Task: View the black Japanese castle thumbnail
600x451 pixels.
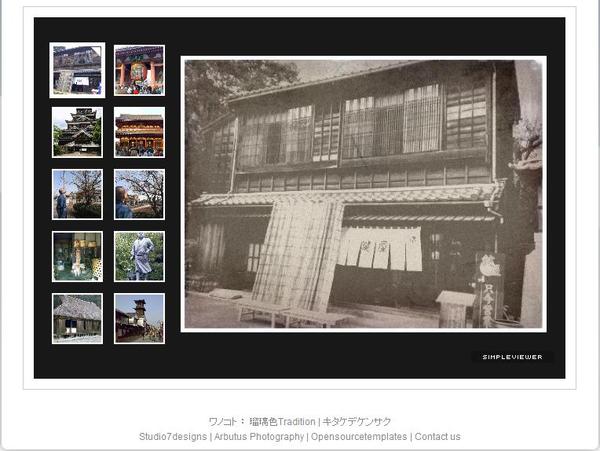Action: point(77,132)
